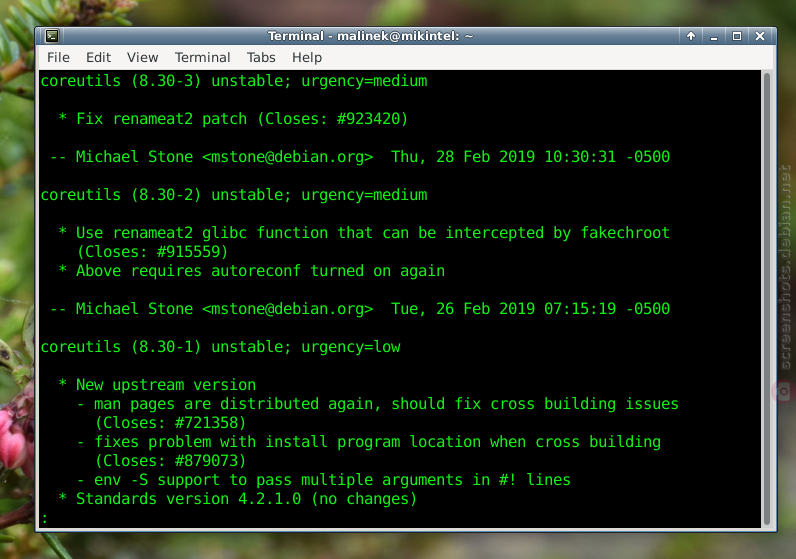The width and height of the screenshot is (796, 559).
Task: Click the '(Closes: #915559)' text
Action: pos(152,252)
